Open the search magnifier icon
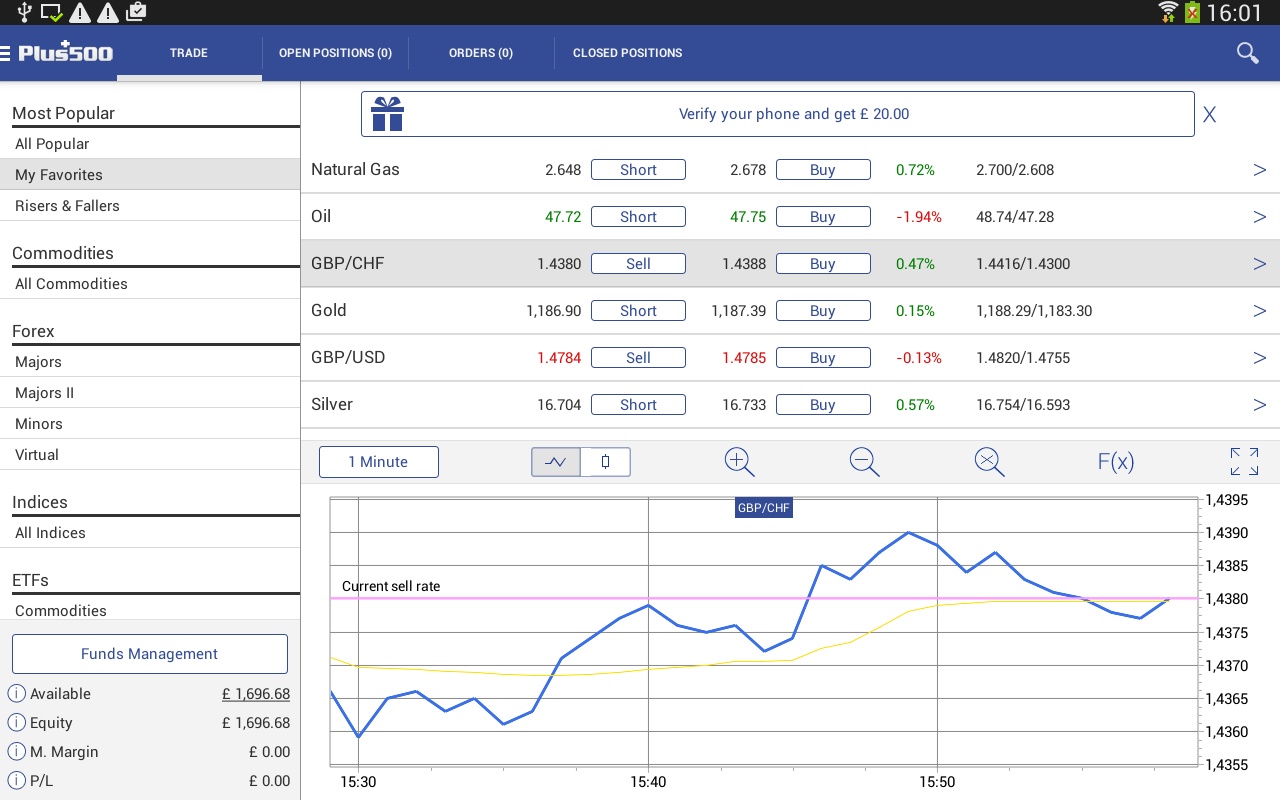1280x800 pixels. [1247, 53]
